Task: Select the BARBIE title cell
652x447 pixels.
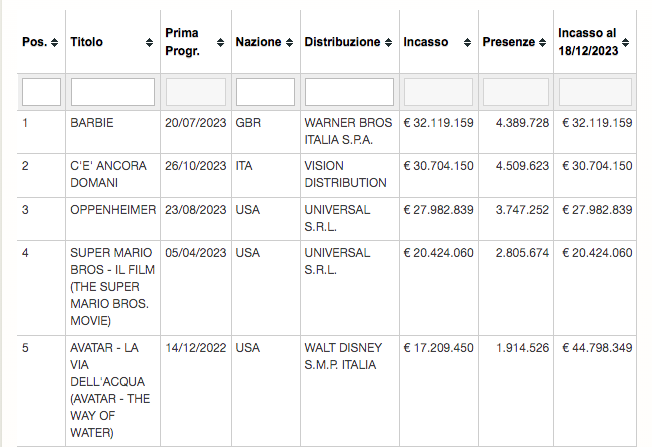Action: tap(92, 123)
